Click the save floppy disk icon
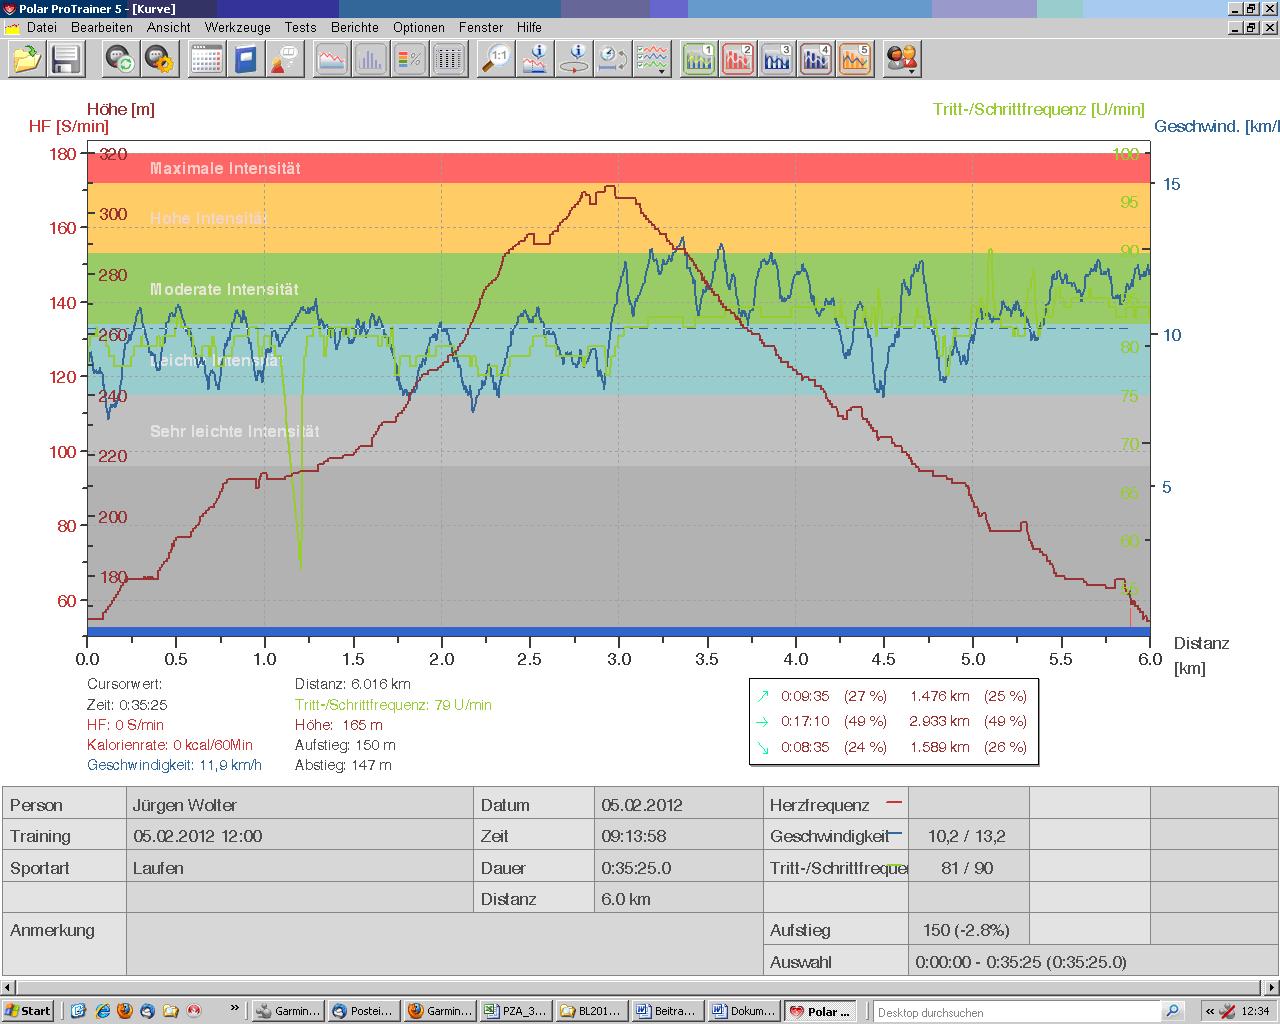Viewport: 1280px width, 1024px height. point(66,60)
